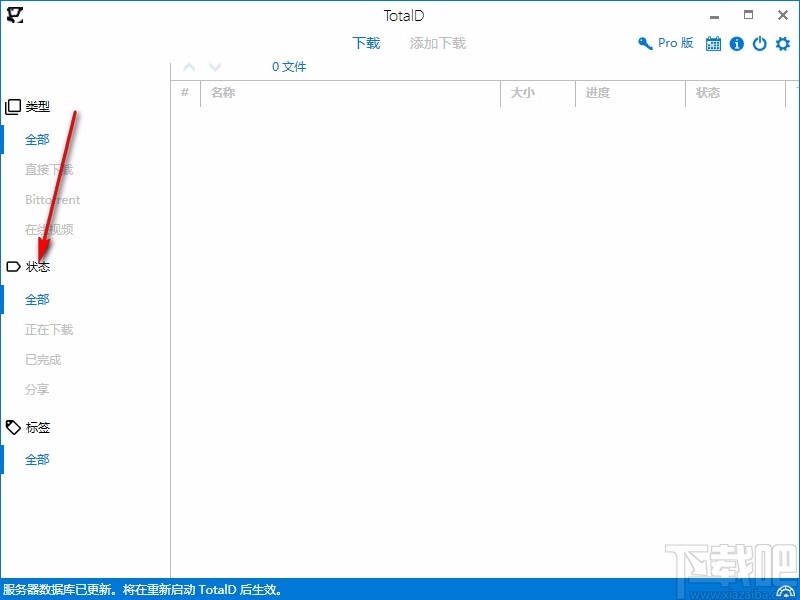The image size is (800, 600).
Task: Open the Pro version key icon
Action: [644, 43]
